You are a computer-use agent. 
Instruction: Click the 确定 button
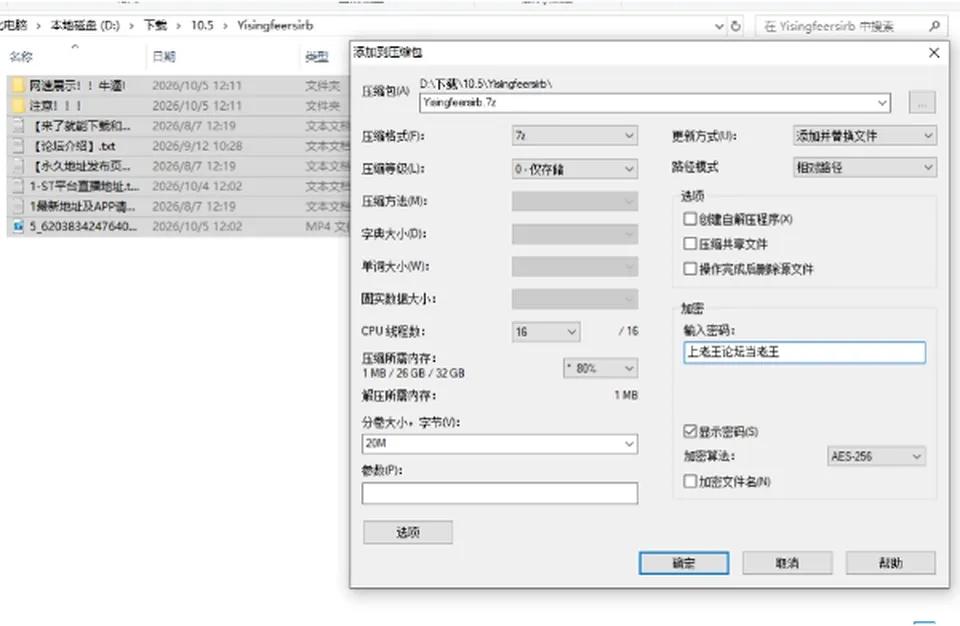[684, 563]
